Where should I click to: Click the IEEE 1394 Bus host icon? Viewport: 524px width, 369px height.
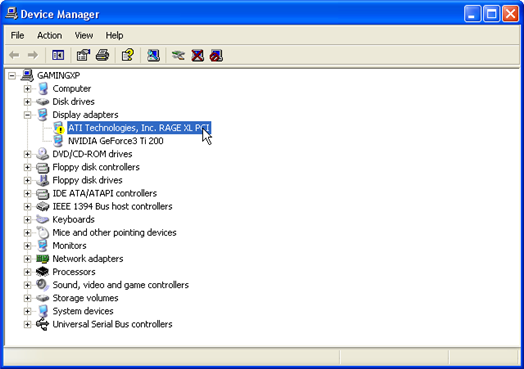pyautogui.click(x=43, y=206)
